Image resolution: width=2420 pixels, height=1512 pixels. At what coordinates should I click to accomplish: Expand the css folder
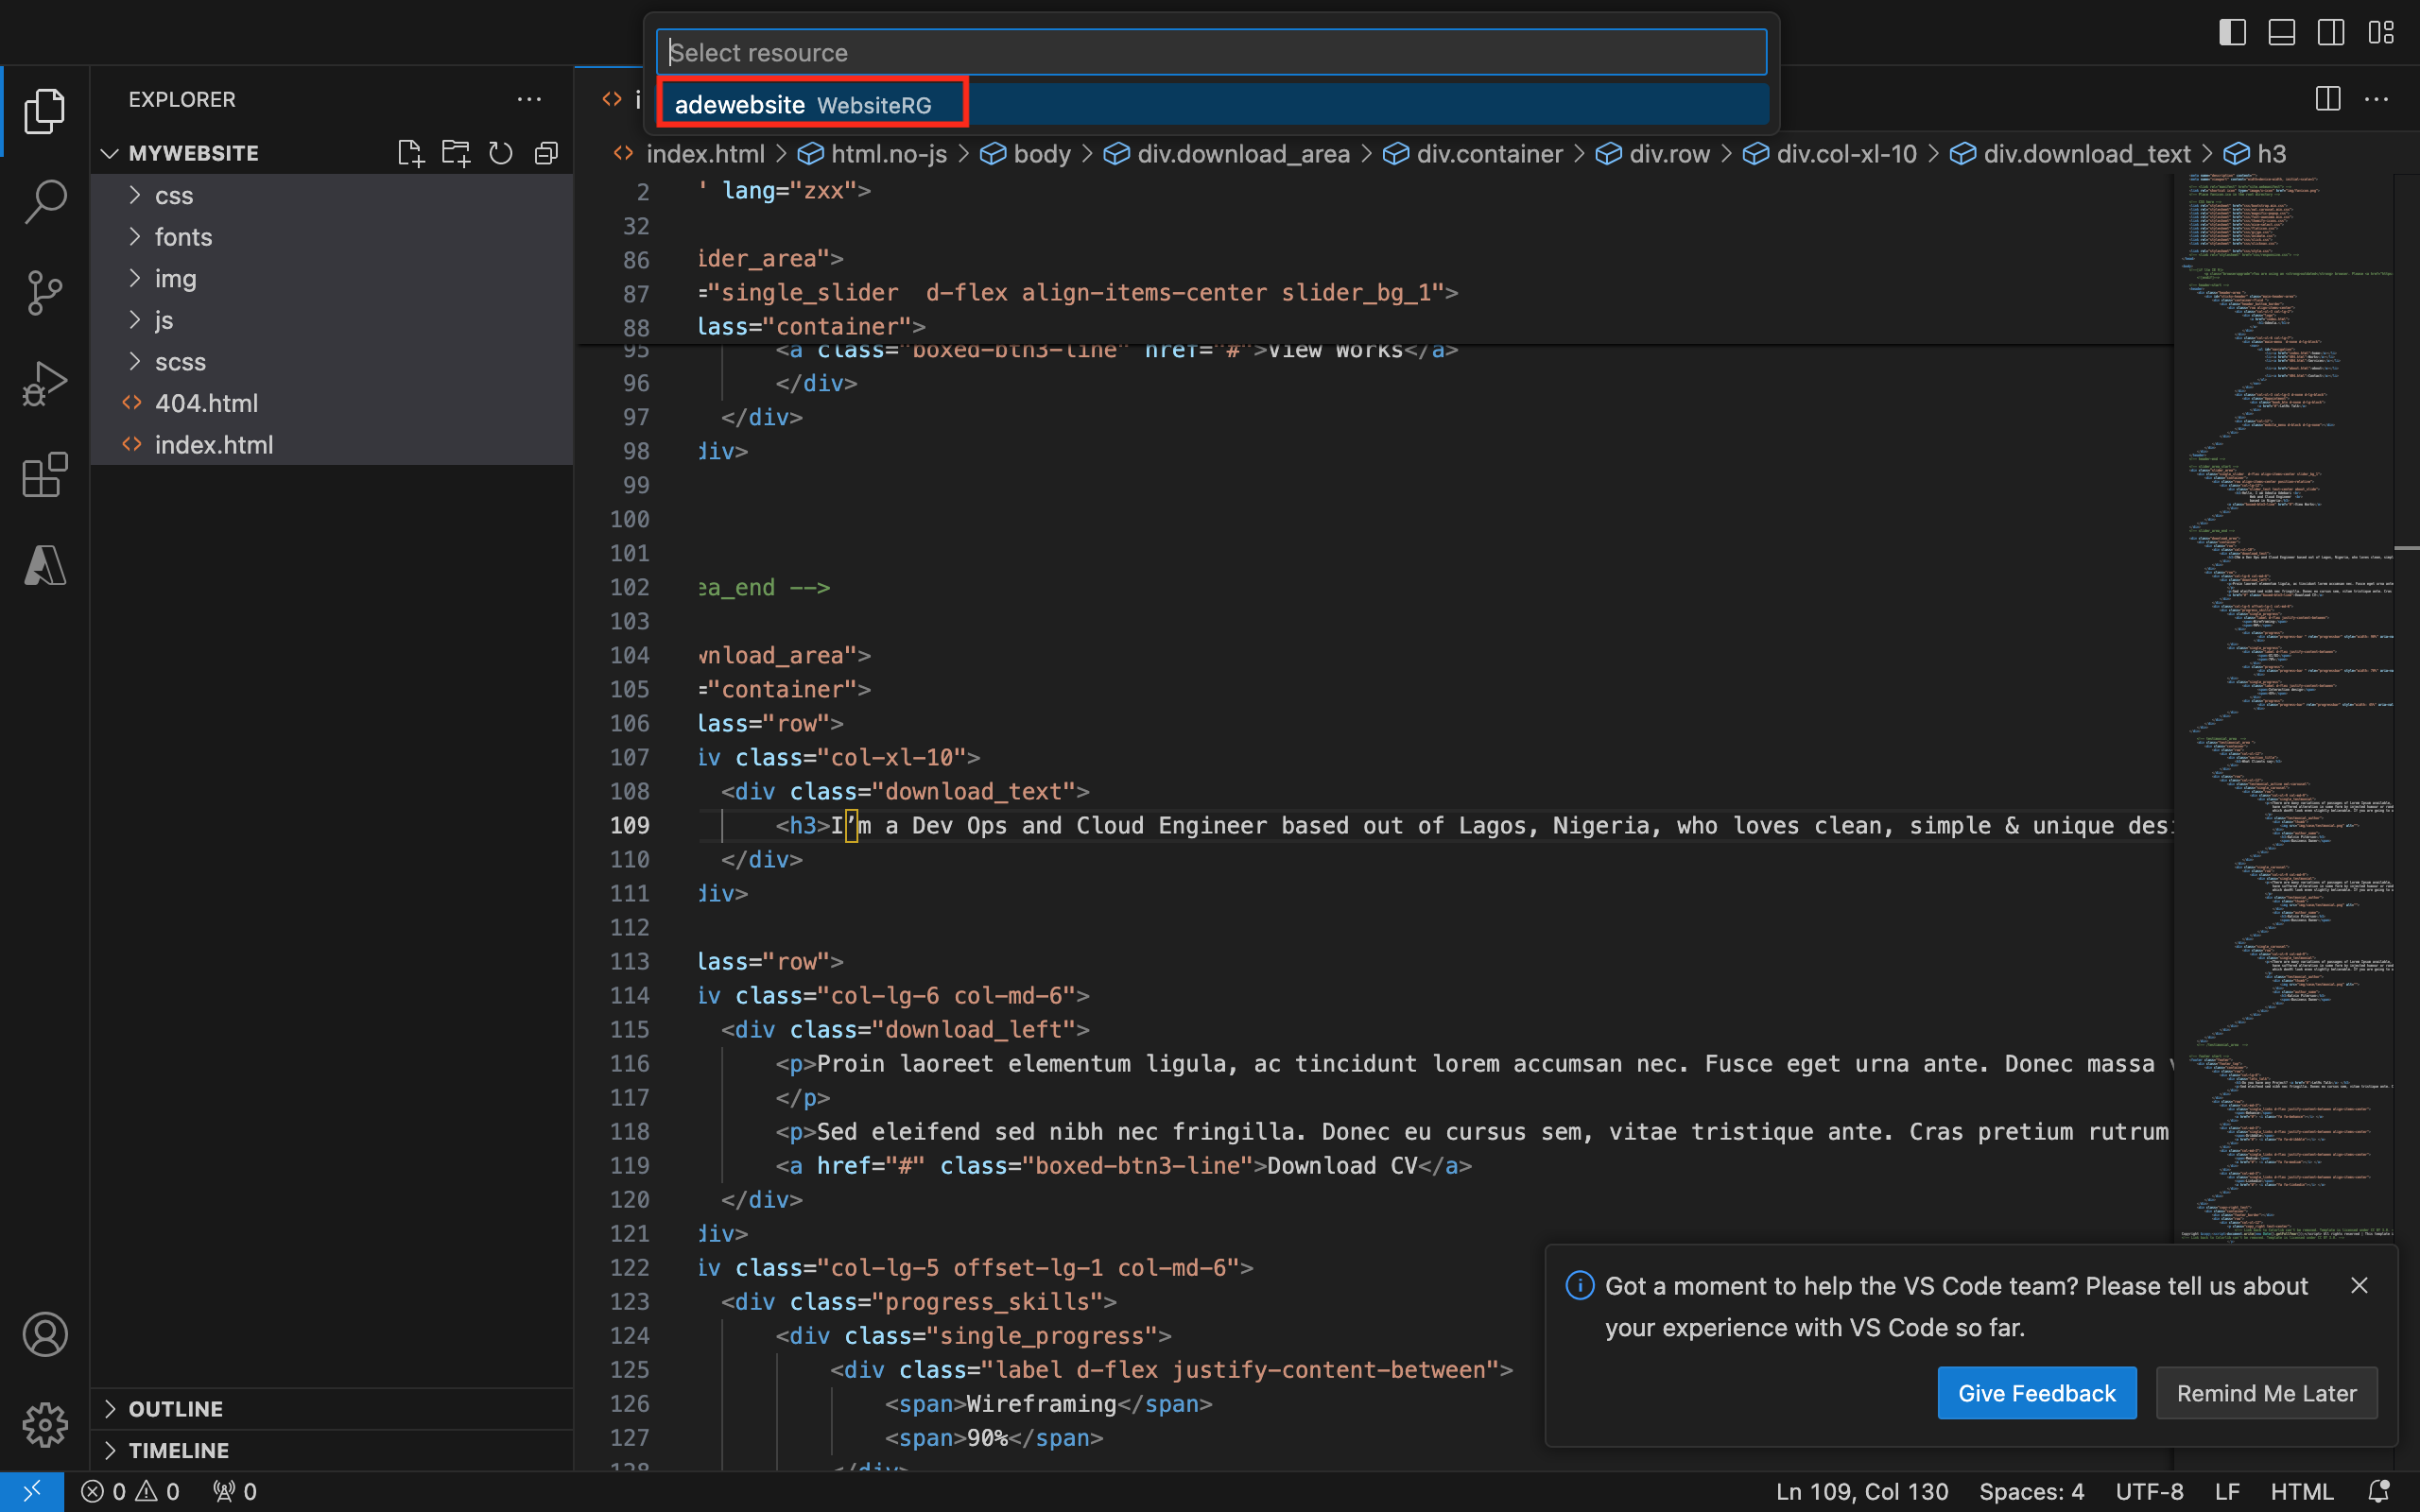click(174, 195)
